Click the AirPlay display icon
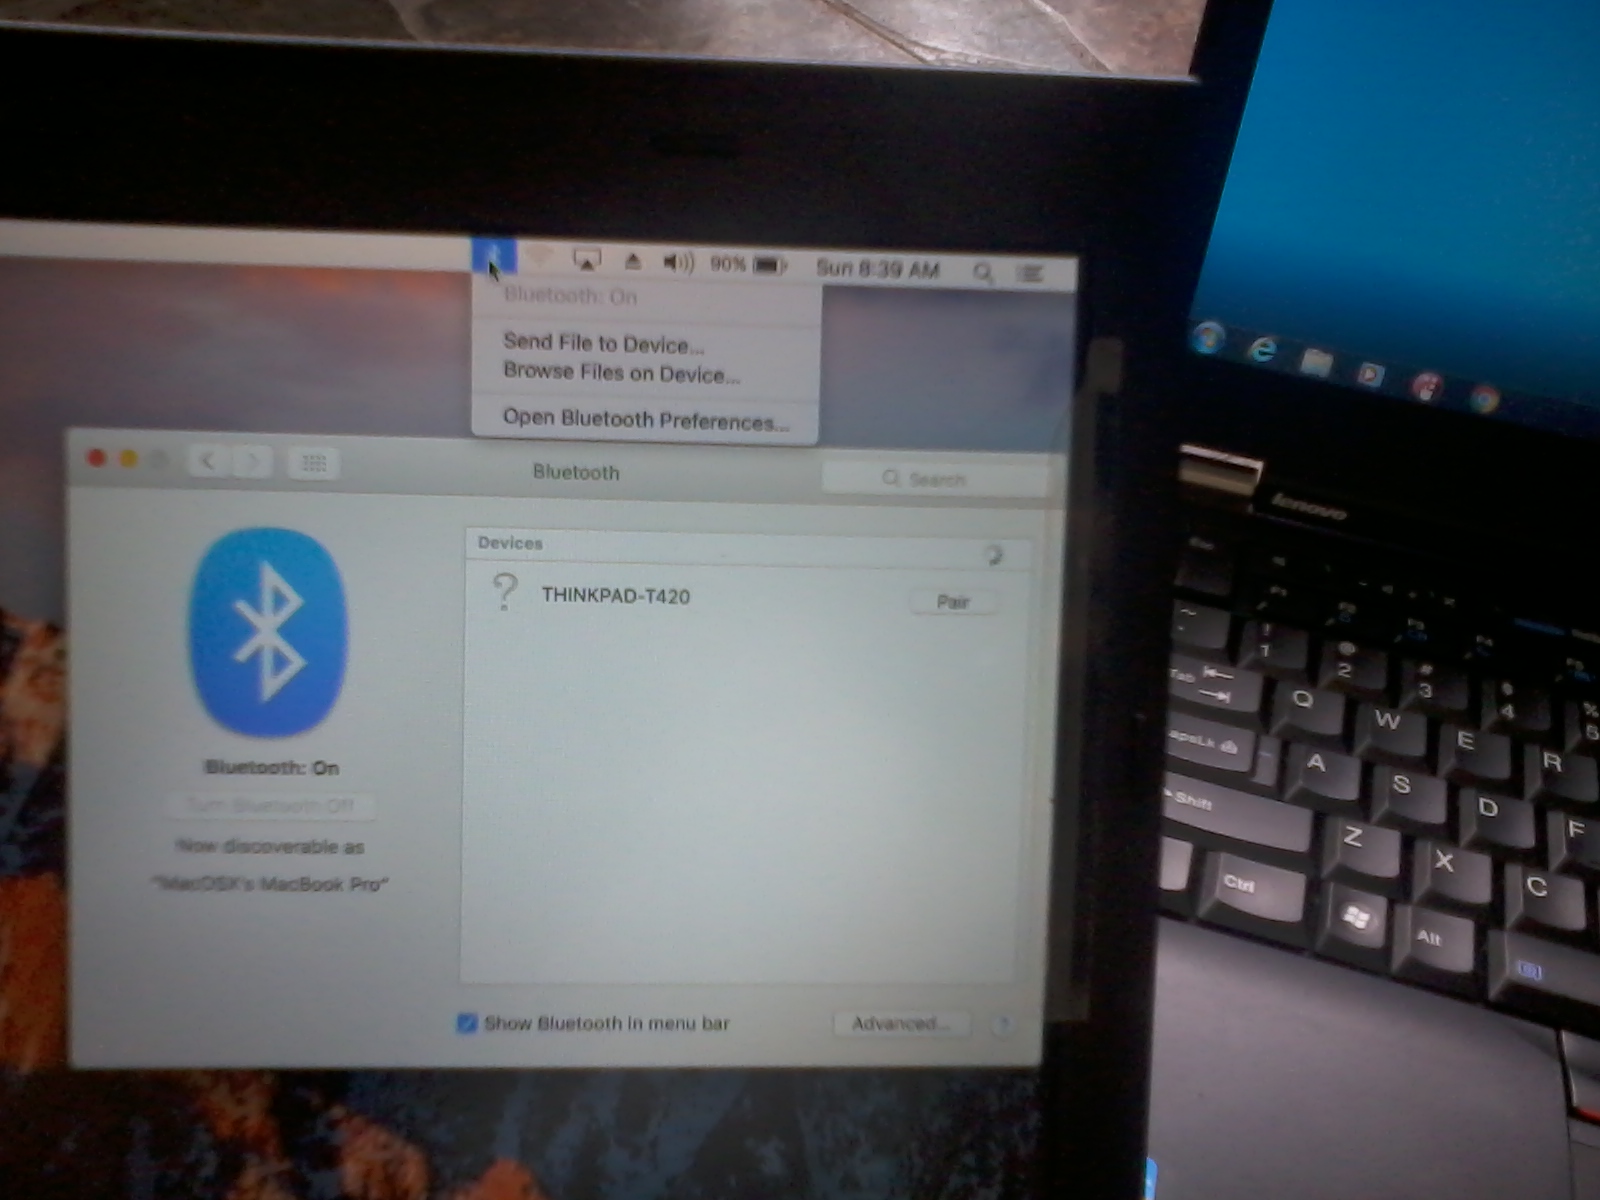 click(x=586, y=261)
